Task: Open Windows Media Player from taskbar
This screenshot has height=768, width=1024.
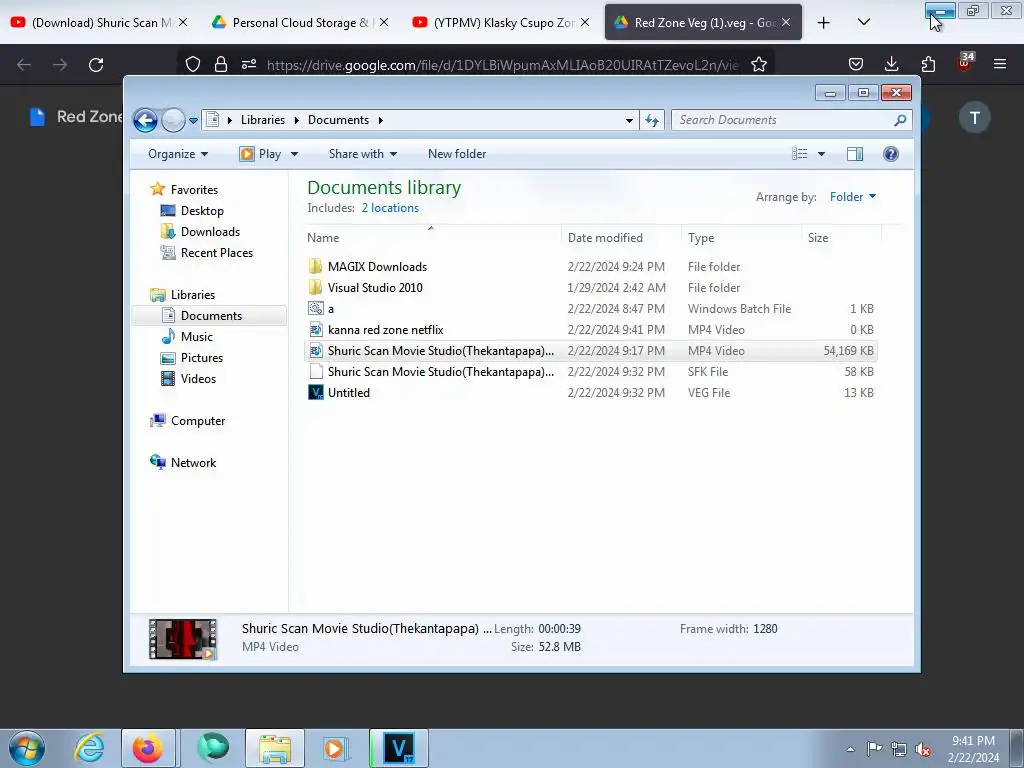Action: tap(336, 748)
